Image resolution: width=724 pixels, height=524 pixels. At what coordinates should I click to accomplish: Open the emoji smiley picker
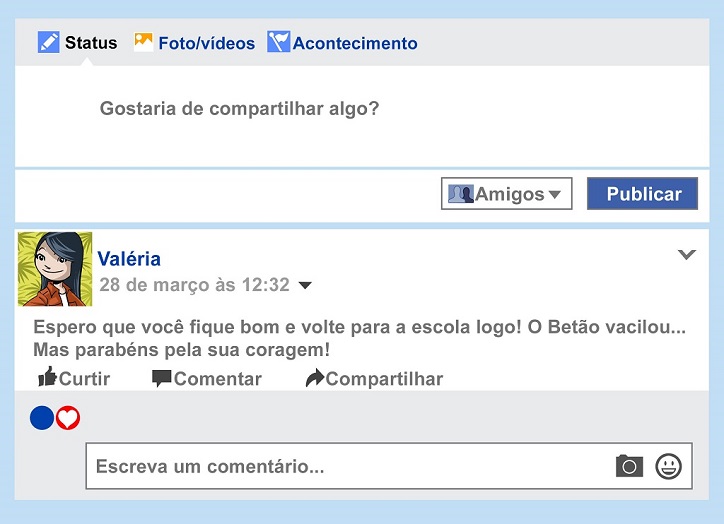click(668, 466)
